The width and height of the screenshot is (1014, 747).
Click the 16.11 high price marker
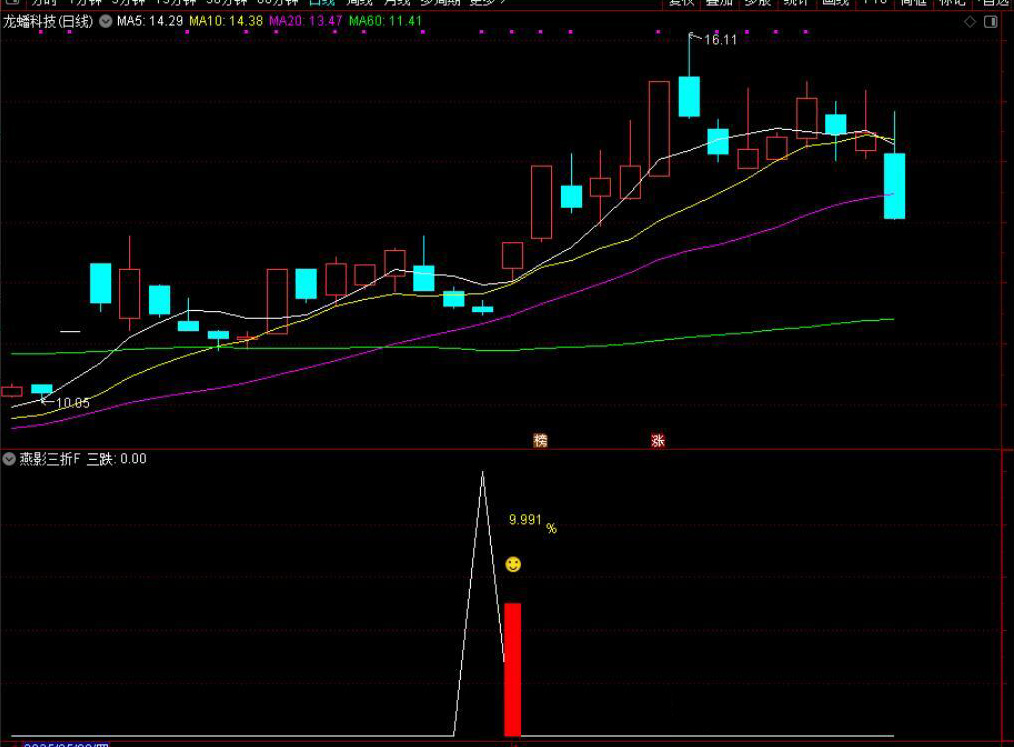tap(718, 40)
